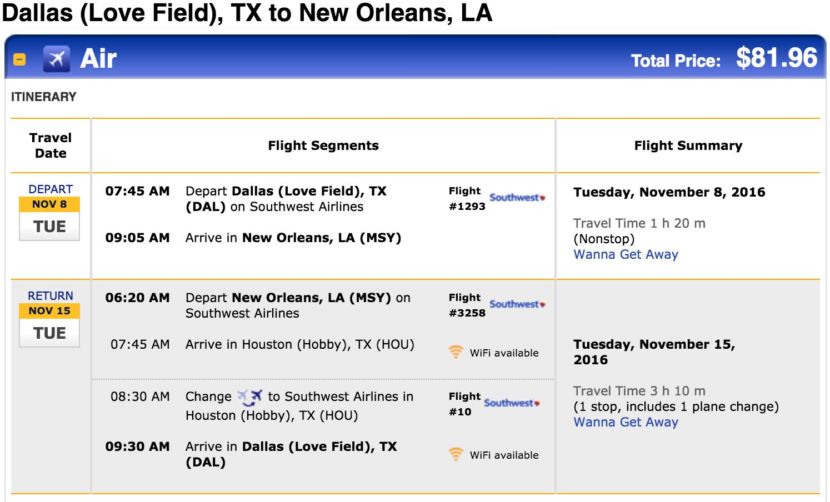Click the DEPART label
This screenshot has width=830, height=502.
click(x=50, y=189)
